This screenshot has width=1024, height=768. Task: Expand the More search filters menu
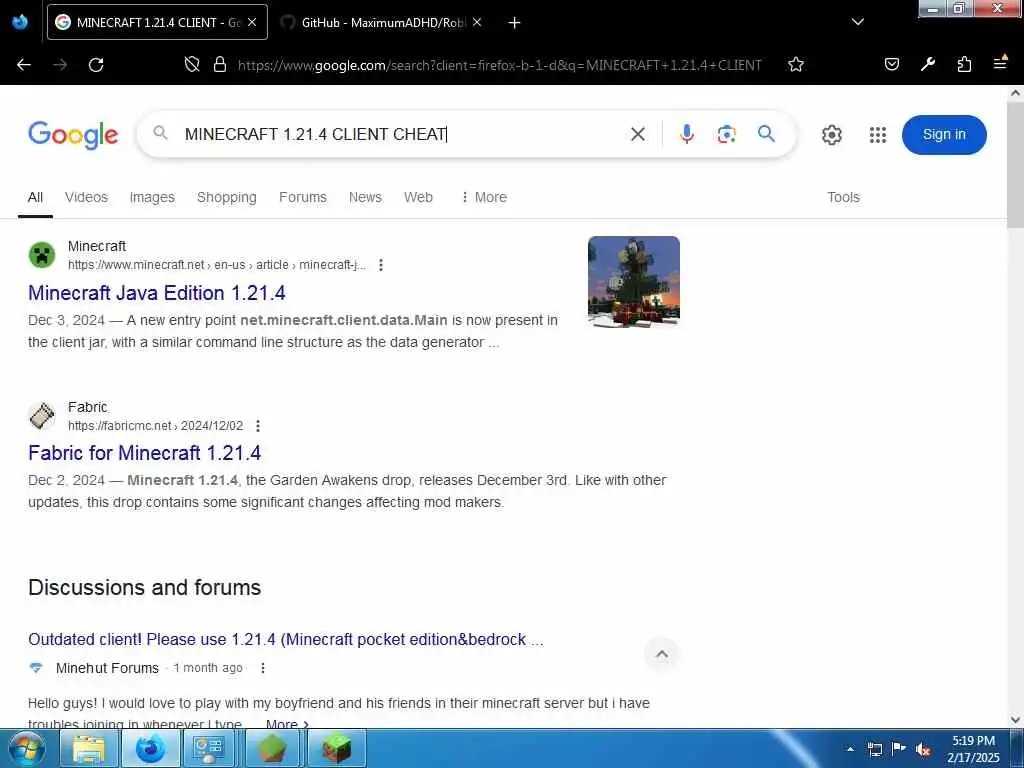pos(484,197)
